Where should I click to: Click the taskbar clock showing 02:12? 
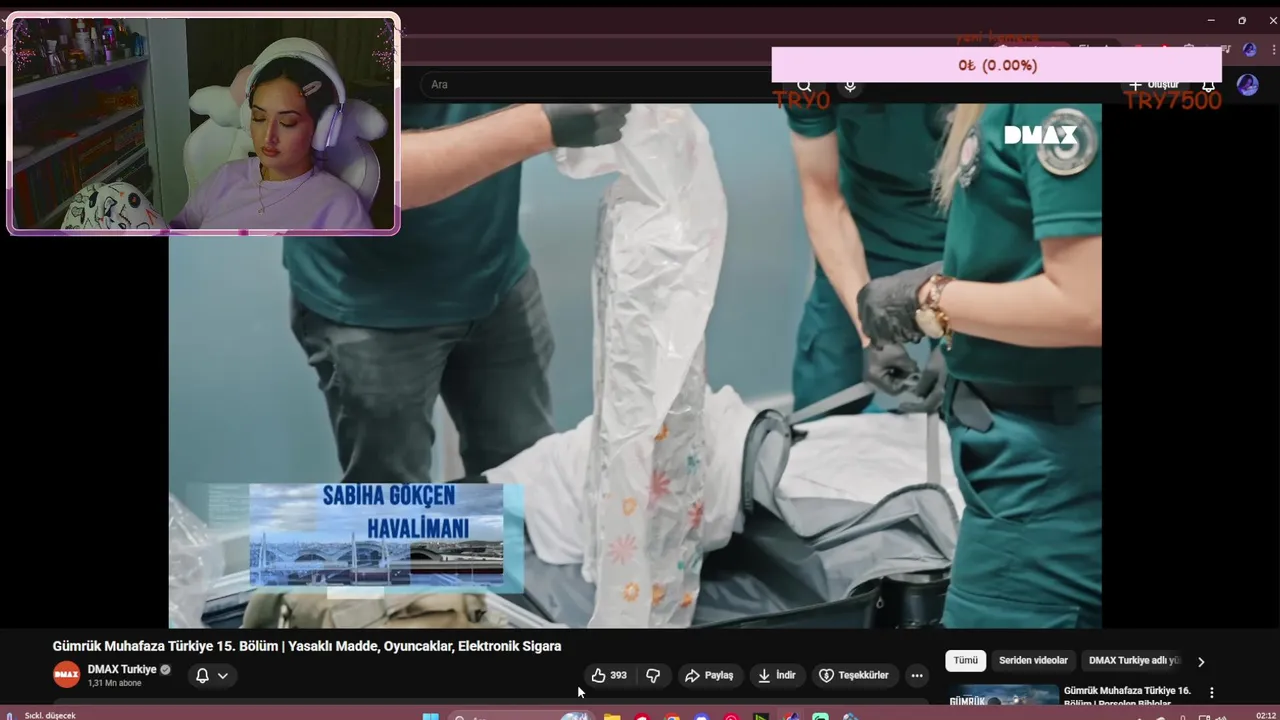pos(1265,715)
